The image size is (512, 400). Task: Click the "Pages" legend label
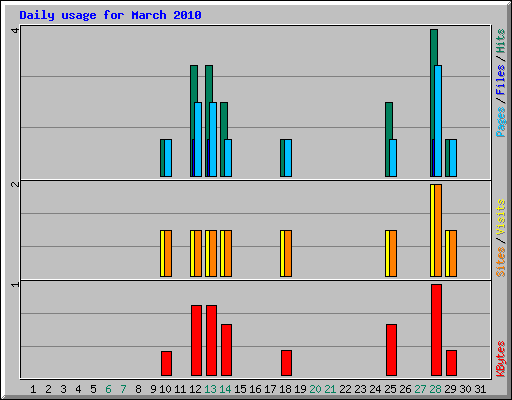[x=501, y=122]
